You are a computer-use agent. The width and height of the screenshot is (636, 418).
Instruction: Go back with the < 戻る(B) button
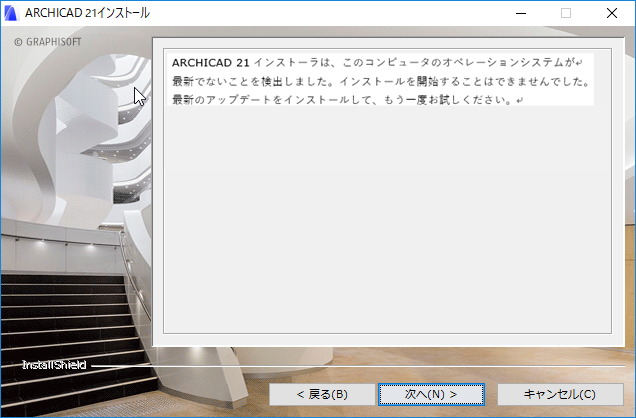[322, 394]
